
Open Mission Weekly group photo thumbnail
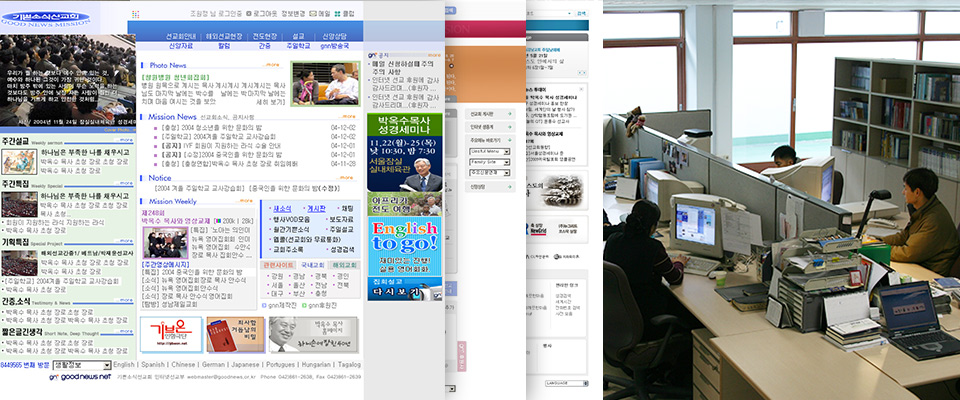click(x=165, y=243)
